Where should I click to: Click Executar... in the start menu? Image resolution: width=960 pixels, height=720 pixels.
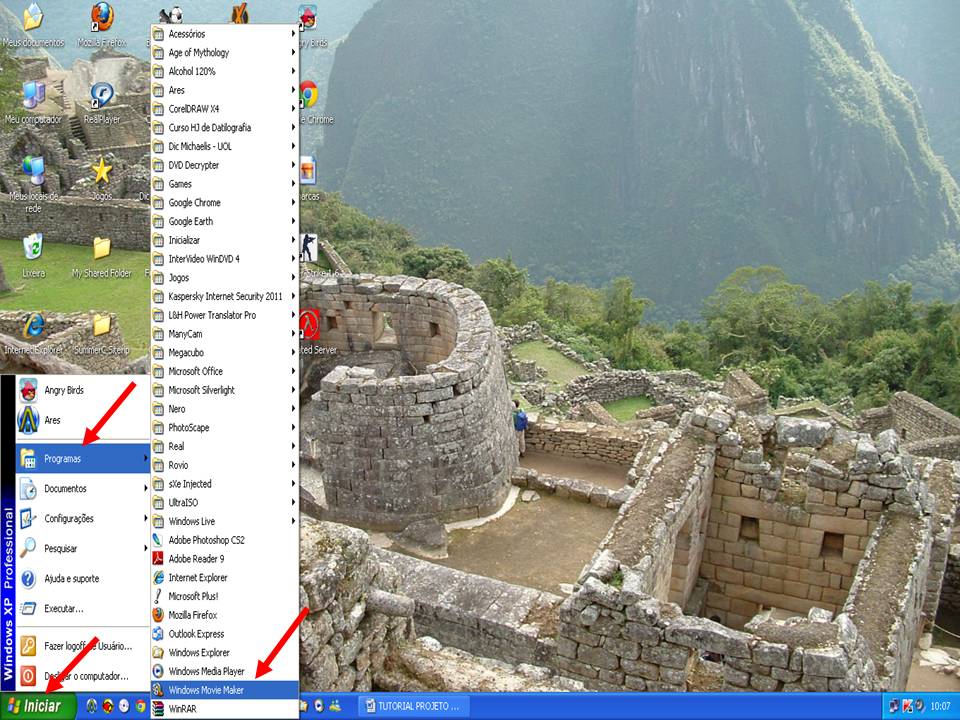[83, 609]
